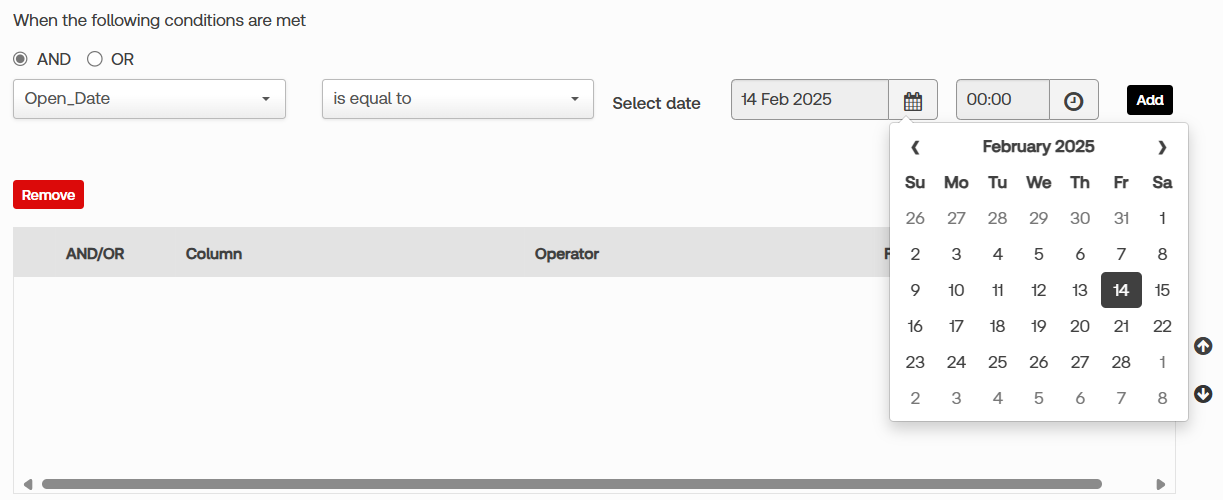Go to previous month in calendar
The height and width of the screenshot is (500, 1223).
click(x=915, y=147)
